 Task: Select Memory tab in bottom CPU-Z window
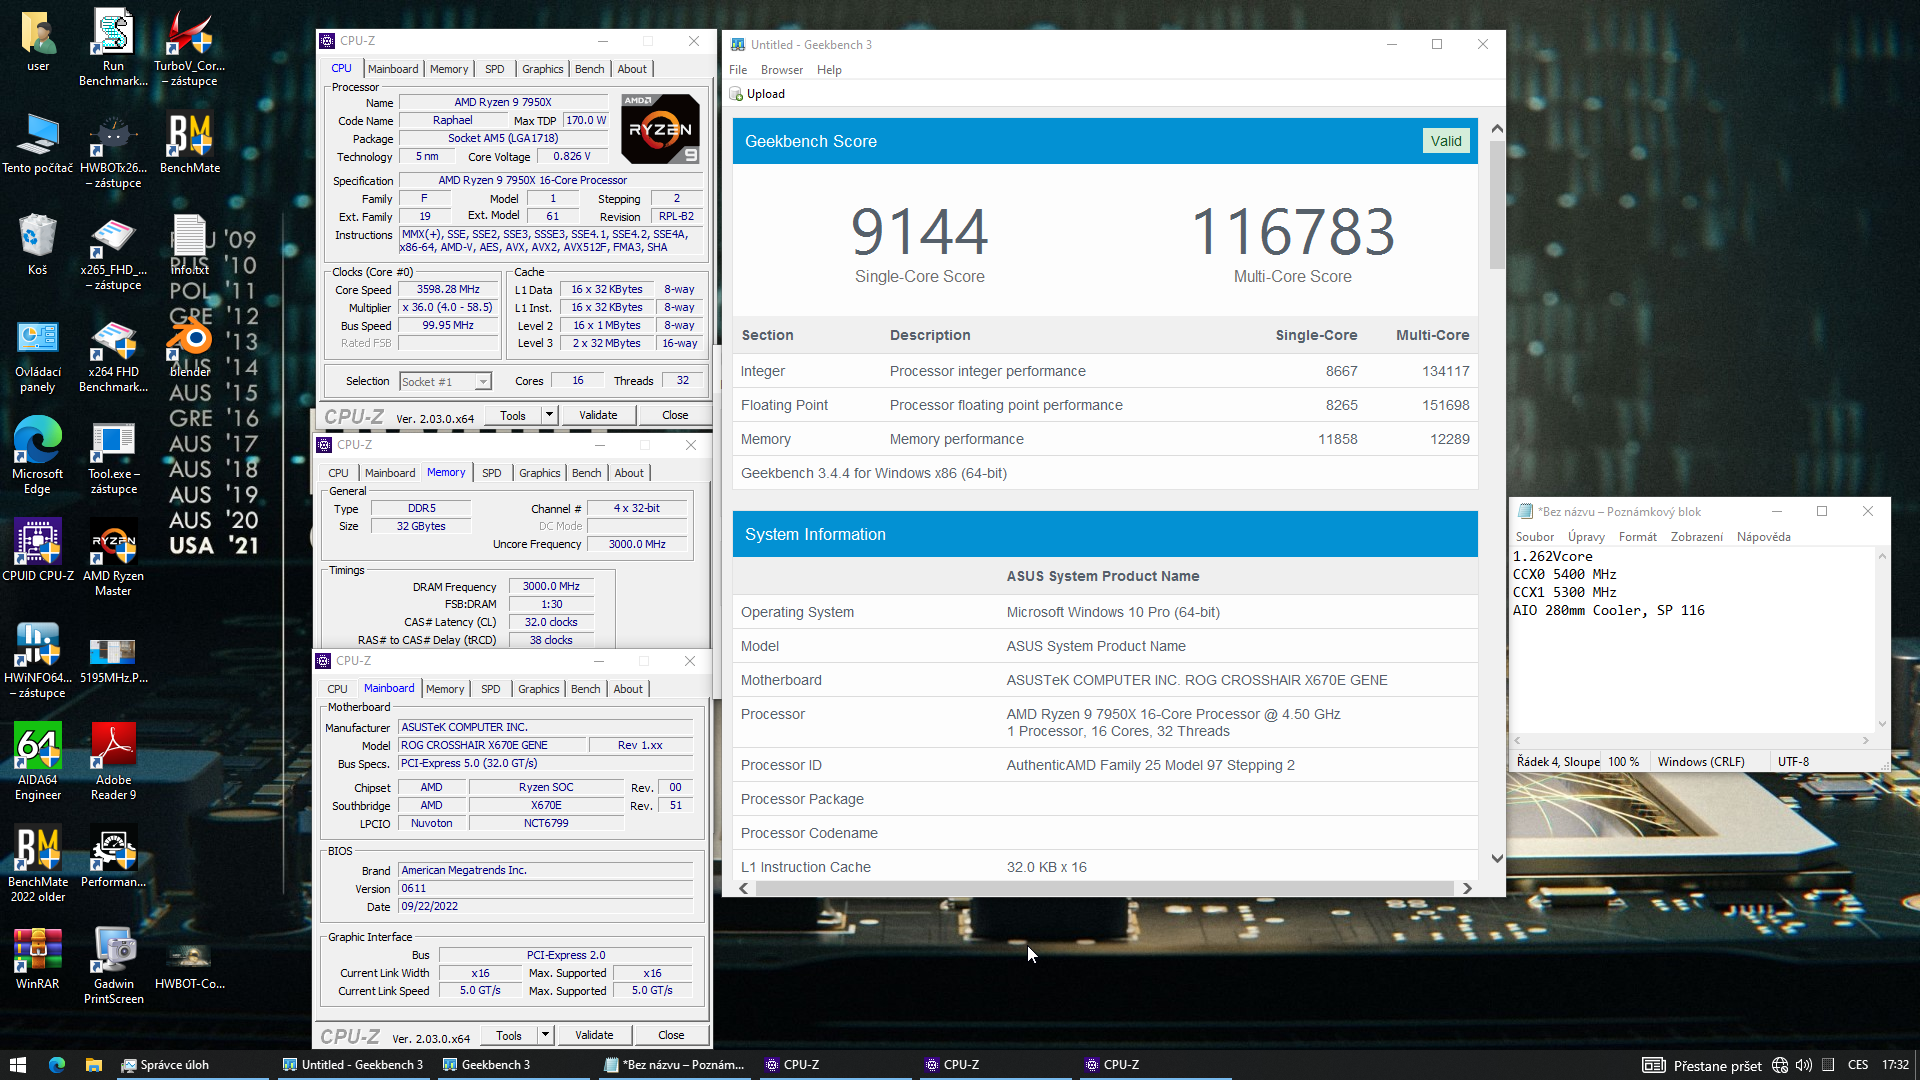[x=444, y=689]
